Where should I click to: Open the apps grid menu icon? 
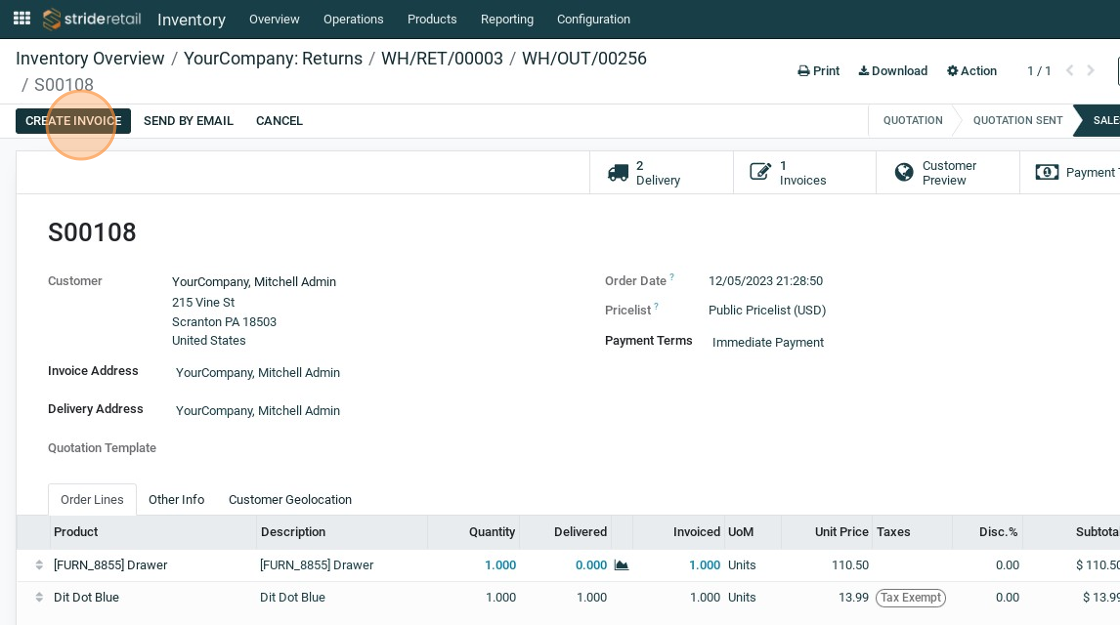coord(22,18)
